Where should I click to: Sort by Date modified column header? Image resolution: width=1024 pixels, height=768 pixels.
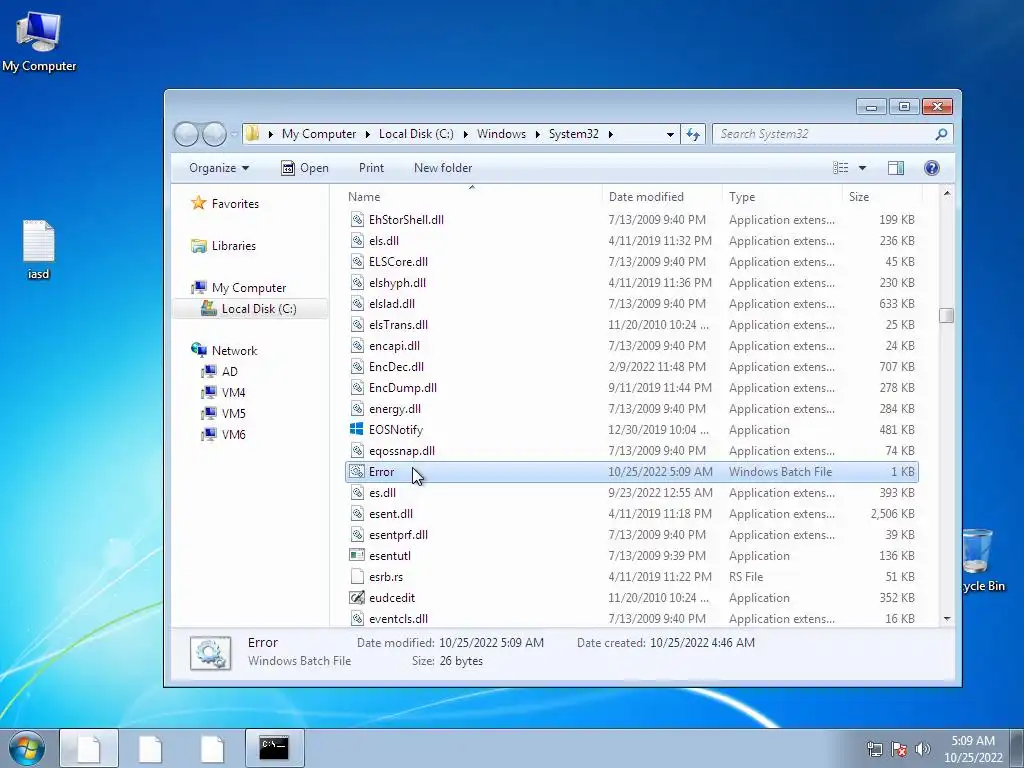pos(662,197)
